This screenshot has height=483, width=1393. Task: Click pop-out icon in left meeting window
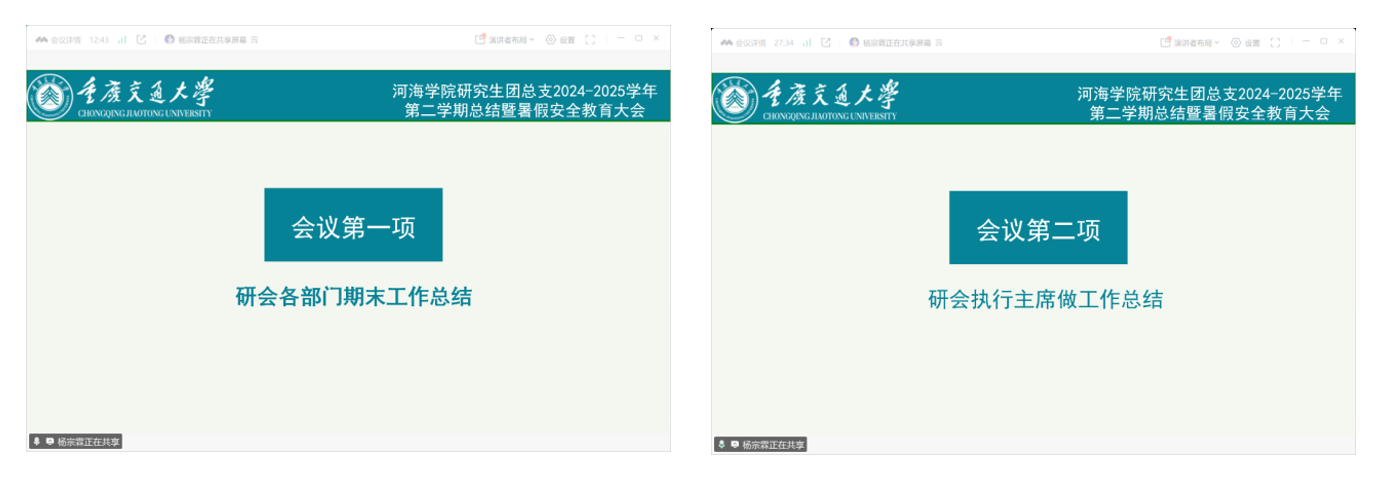[x=141, y=40]
